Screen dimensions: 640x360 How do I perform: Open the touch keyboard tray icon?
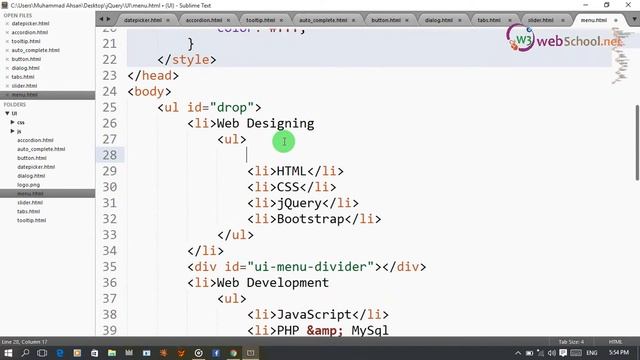tap(576, 353)
